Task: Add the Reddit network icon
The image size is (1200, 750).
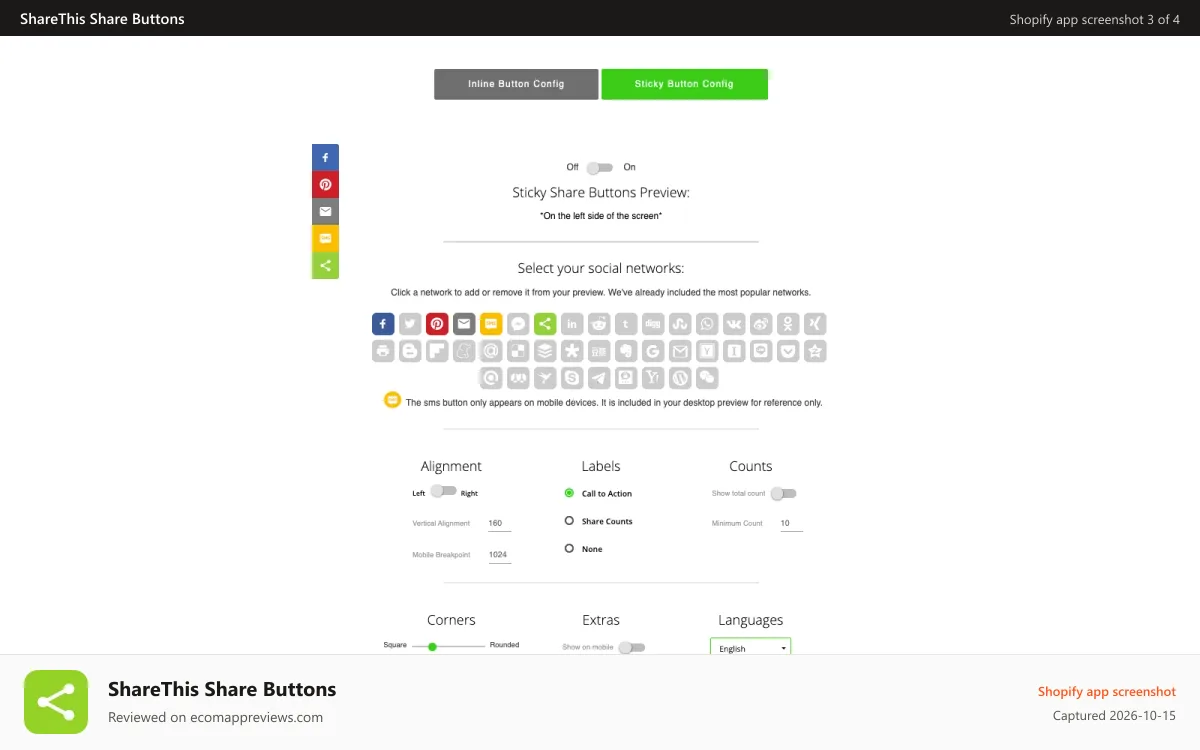Action: 599,324
